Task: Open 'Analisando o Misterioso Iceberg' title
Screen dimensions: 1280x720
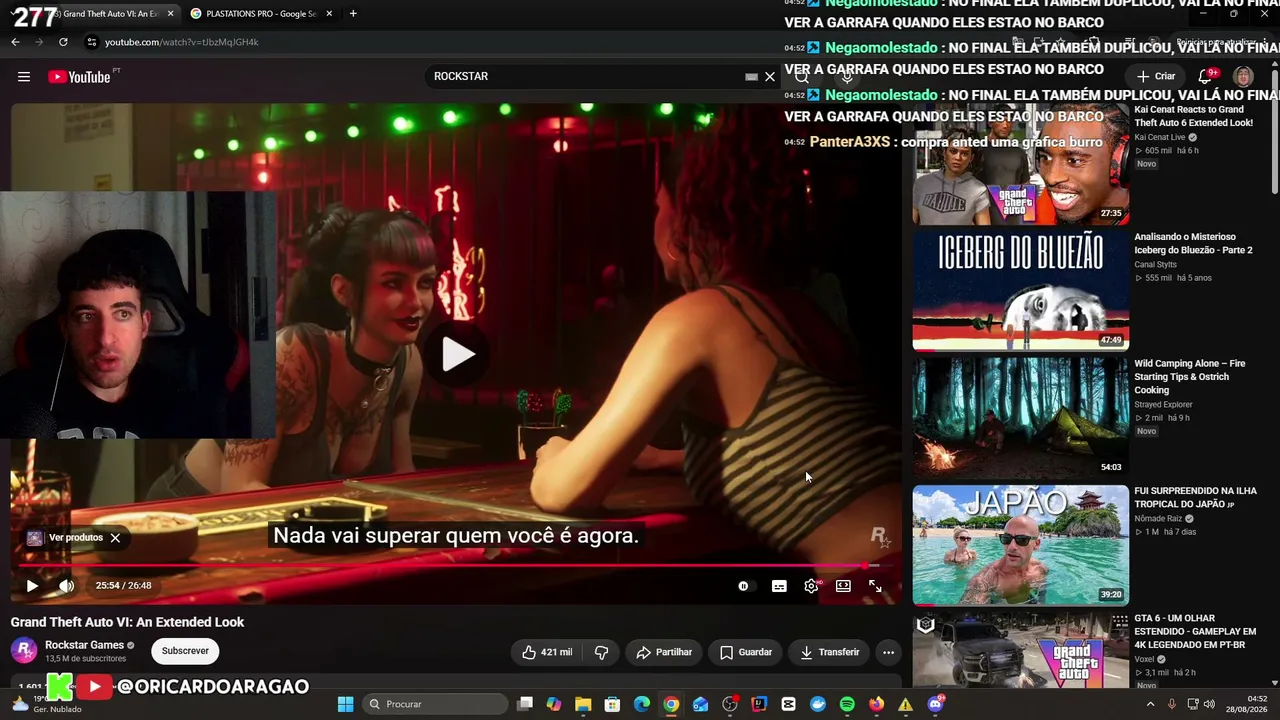Action: 1193,244
